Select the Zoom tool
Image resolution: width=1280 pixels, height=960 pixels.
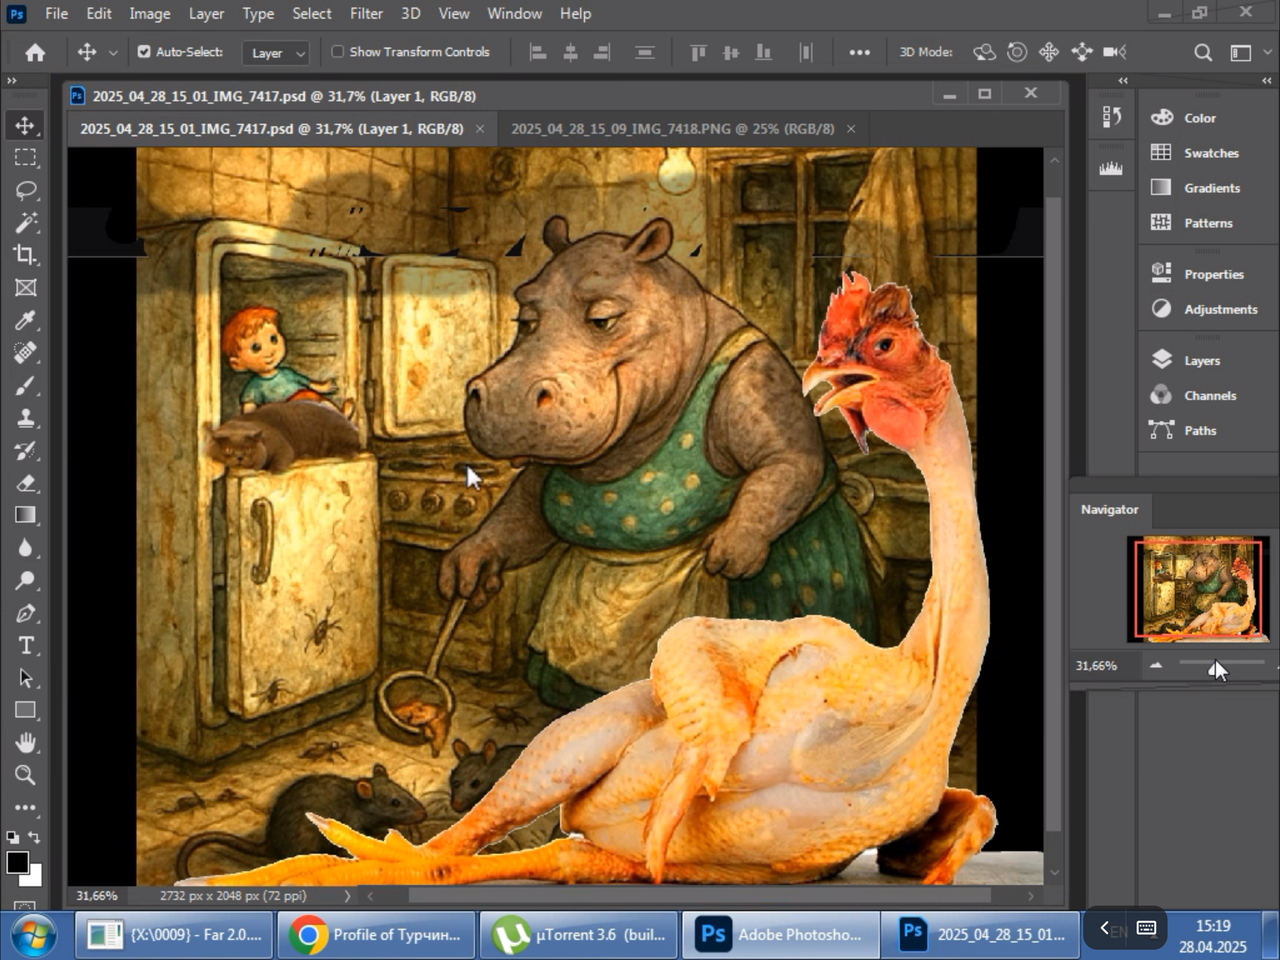tap(25, 775)
